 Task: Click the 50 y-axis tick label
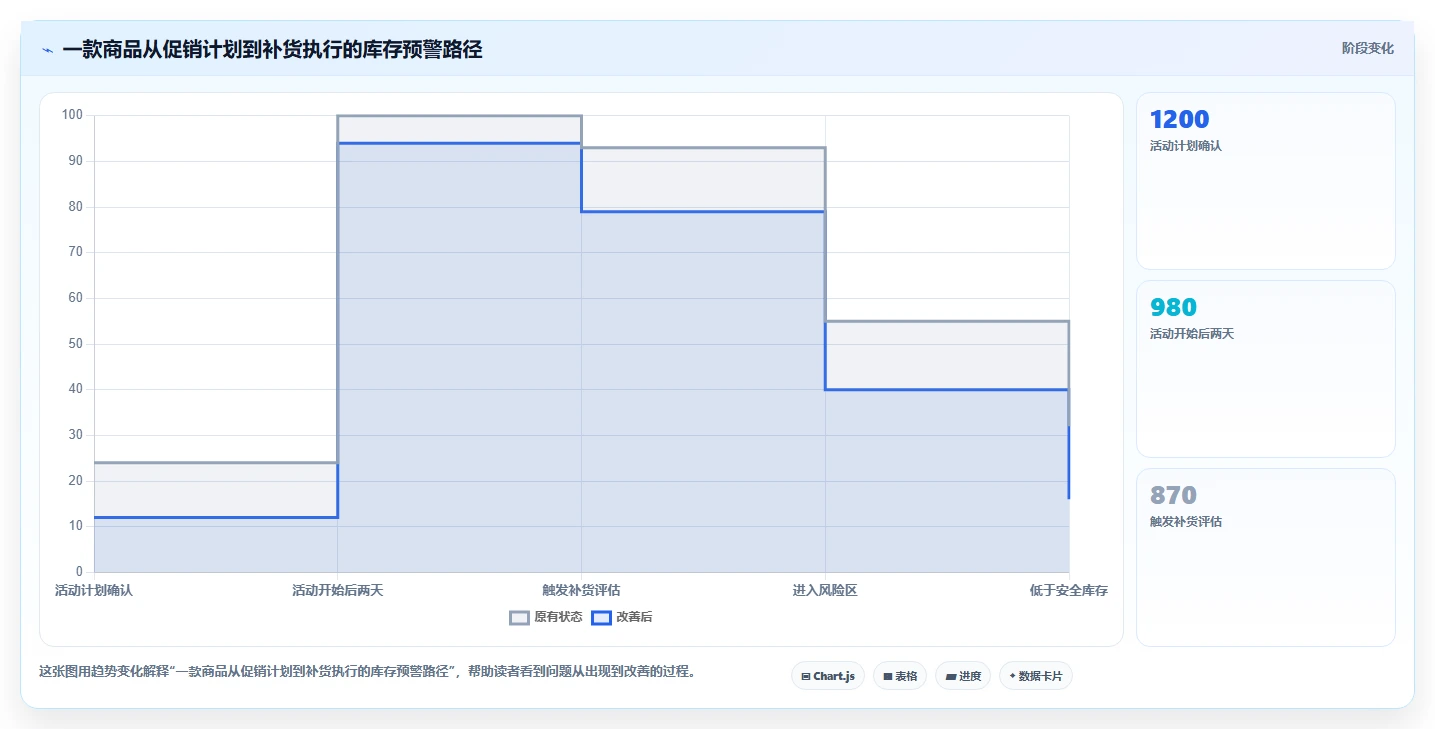(x=75, y=344)
